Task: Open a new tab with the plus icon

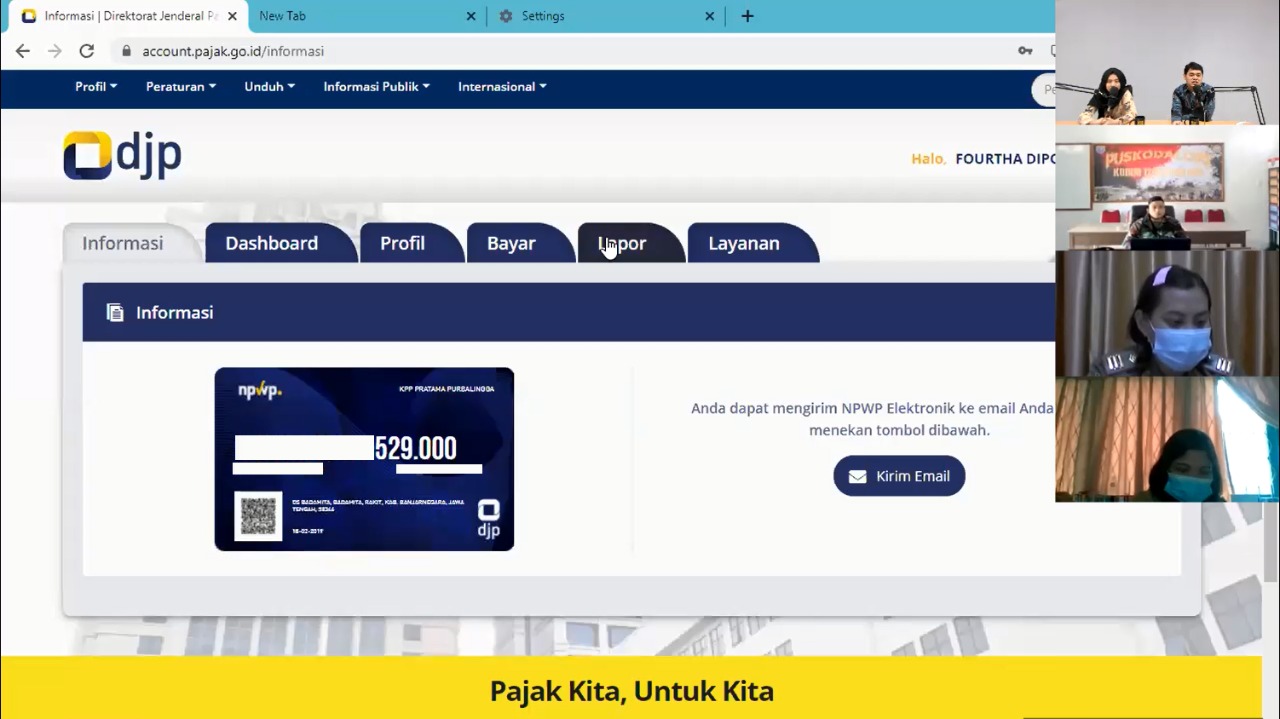Action: click(747, 16)
